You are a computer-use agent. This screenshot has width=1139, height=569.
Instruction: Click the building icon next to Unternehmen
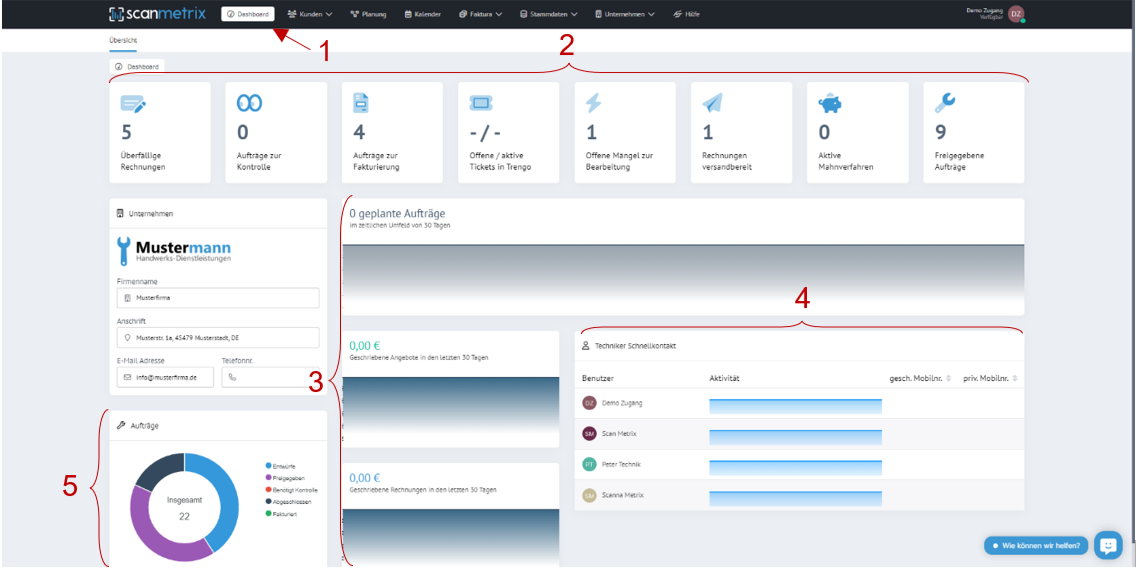coord(120,214)
